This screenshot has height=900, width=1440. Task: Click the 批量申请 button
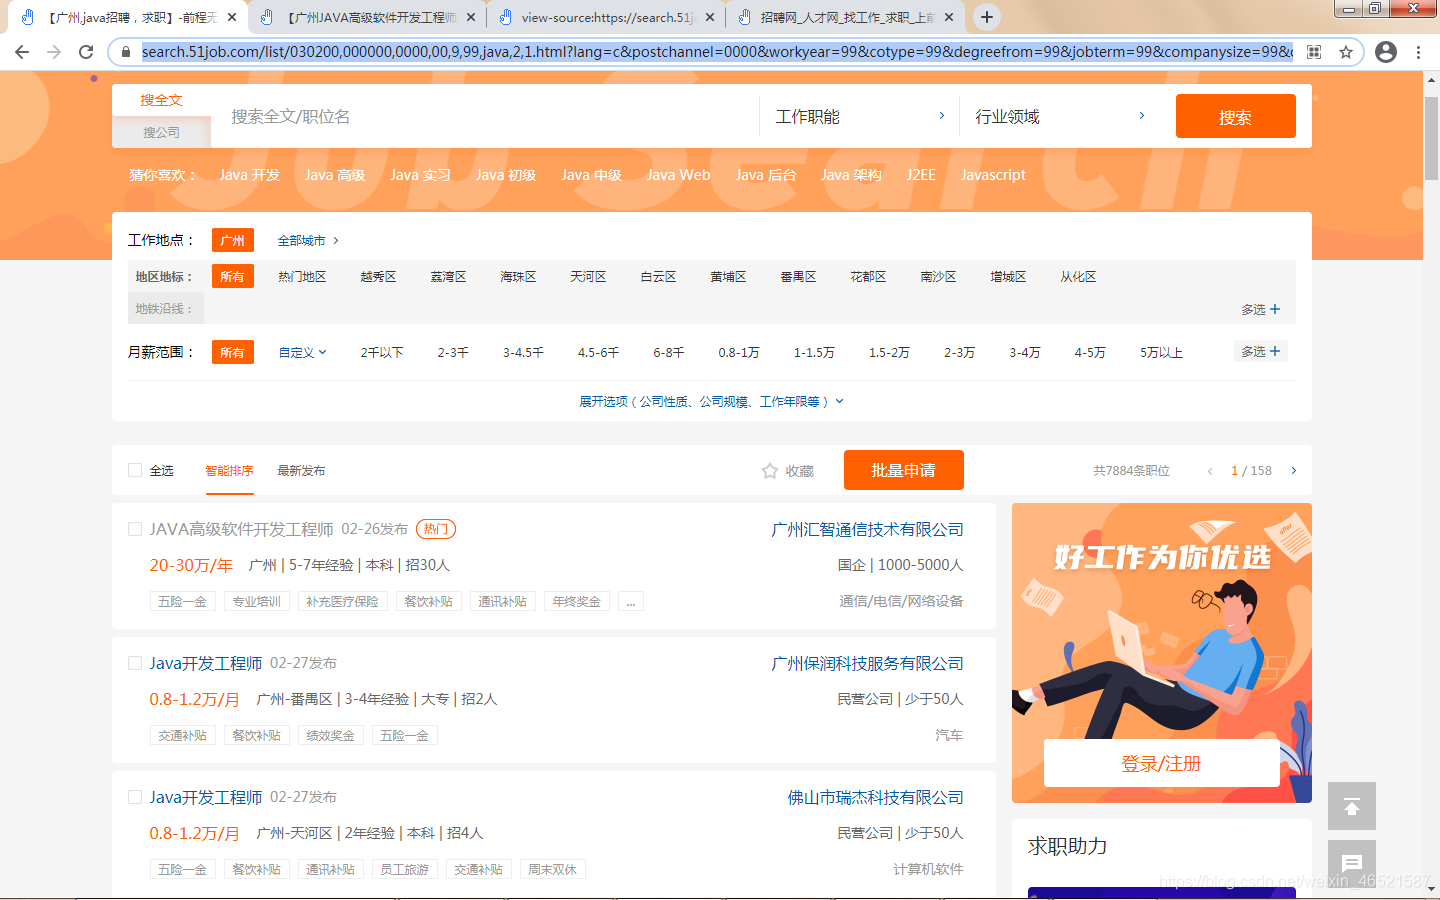click(903, 470)
